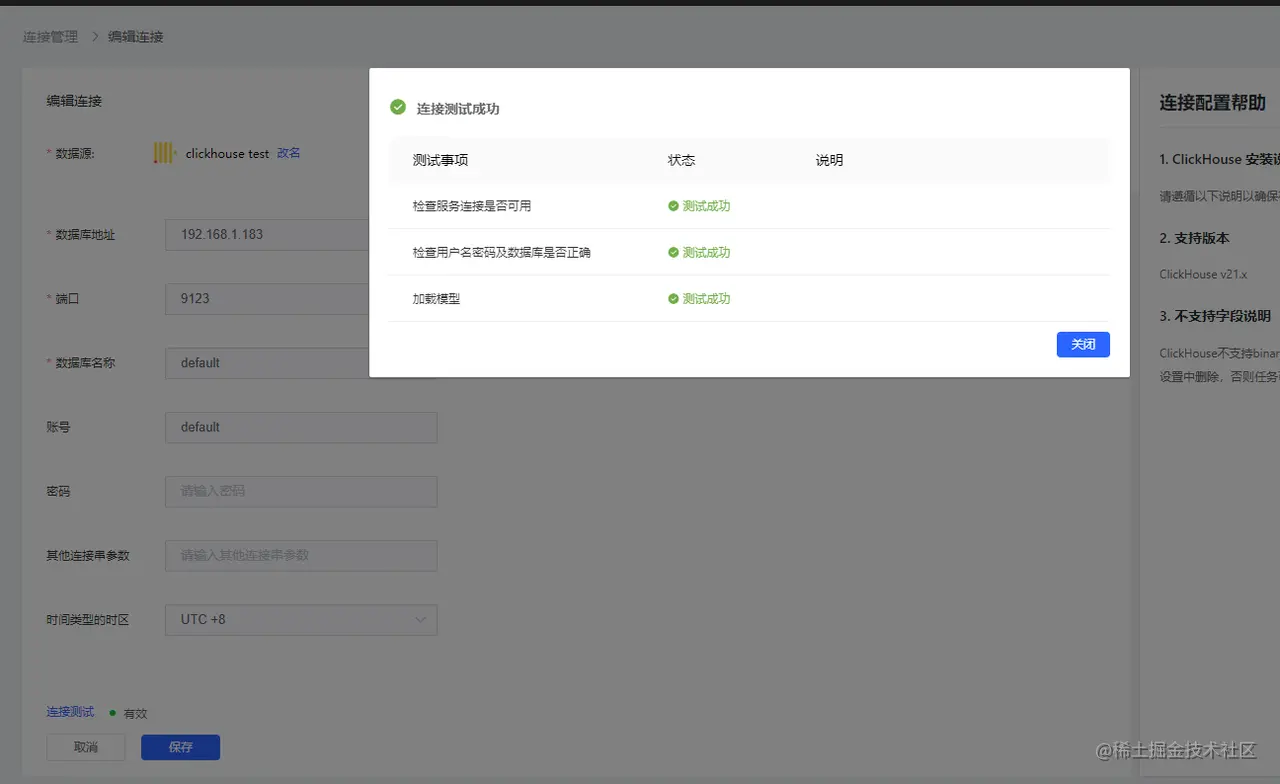Click 状态 column header
This screenshot has height=784, width=1280.
(682, 160)
